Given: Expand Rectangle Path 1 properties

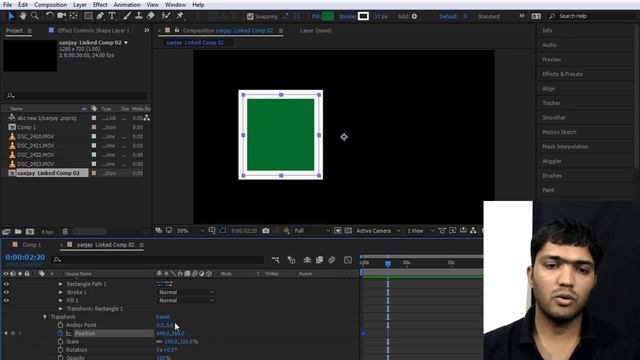Looking at the screenshot, I should [x=61, y=284].
